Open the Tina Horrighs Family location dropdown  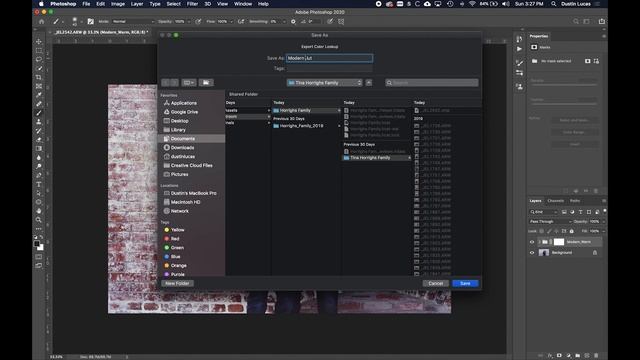pos(324,83)
